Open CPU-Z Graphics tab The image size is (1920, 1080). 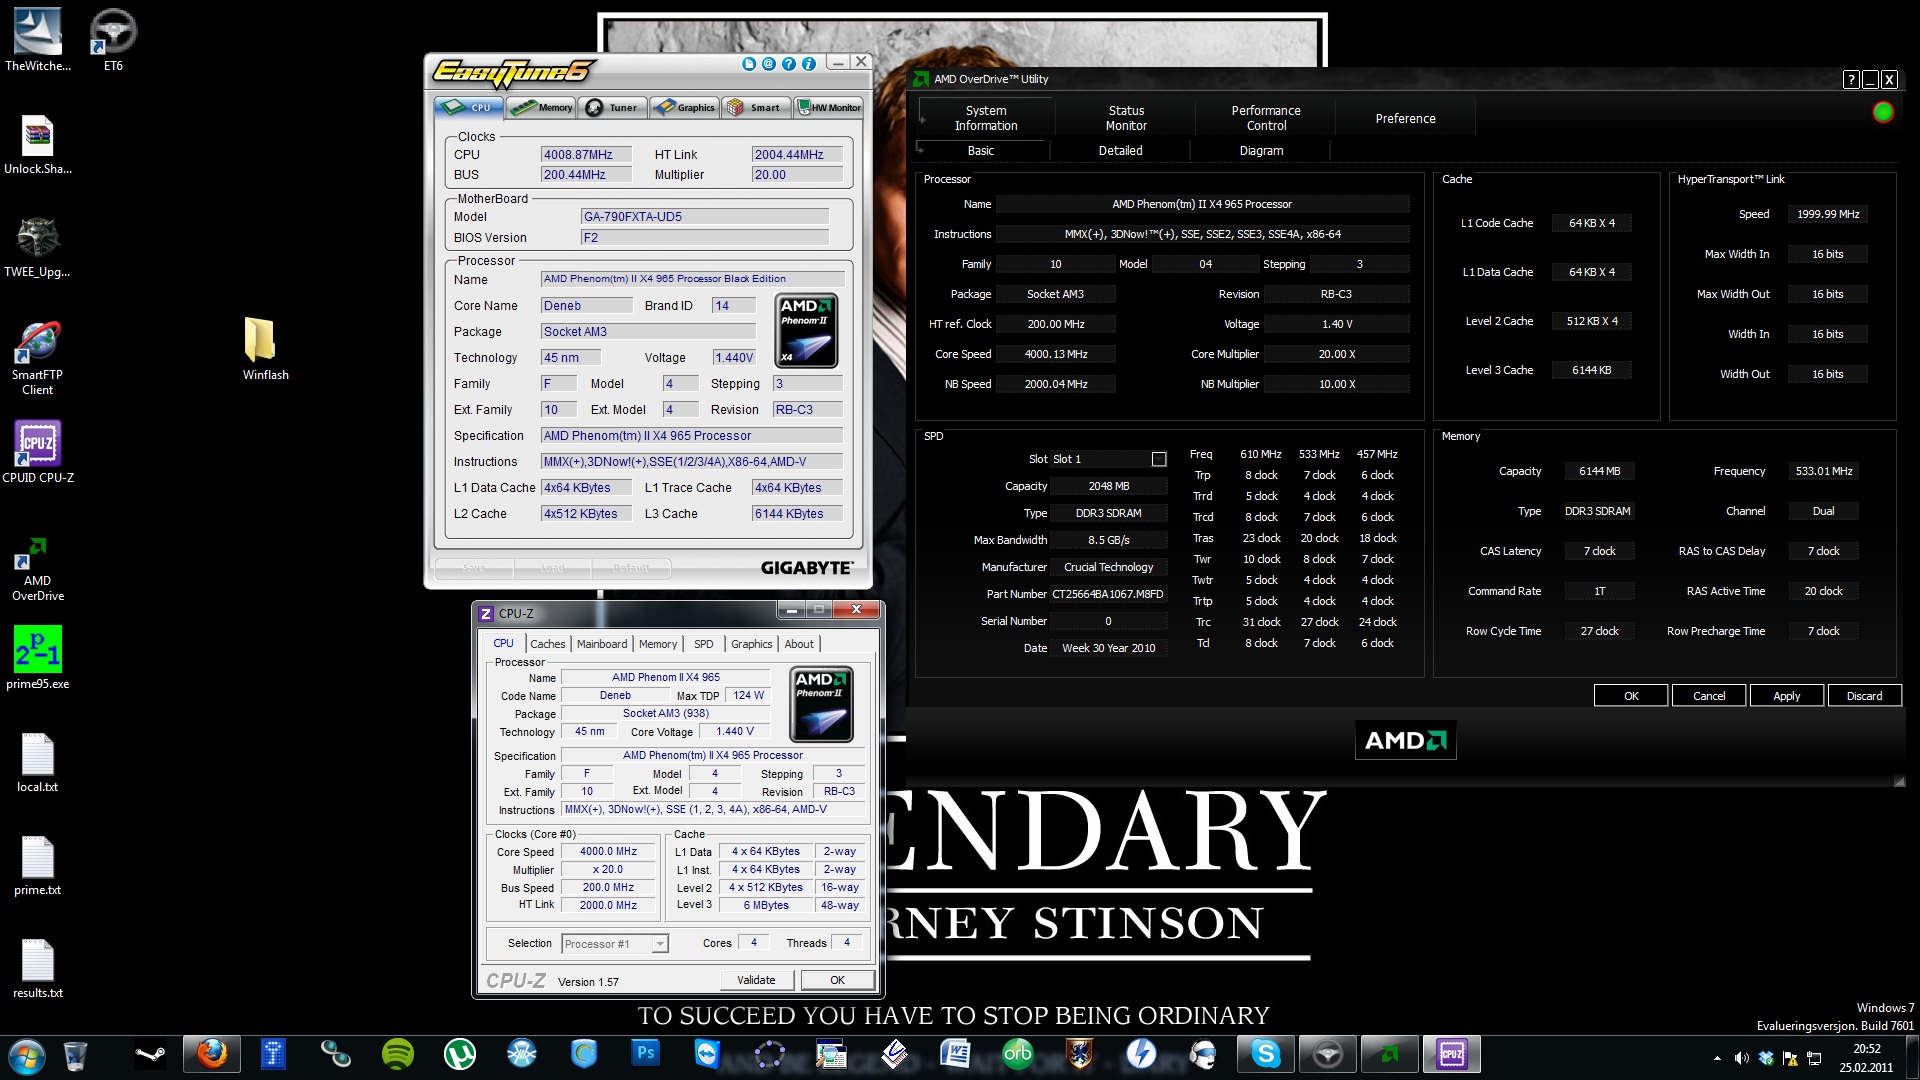point(751,644)
